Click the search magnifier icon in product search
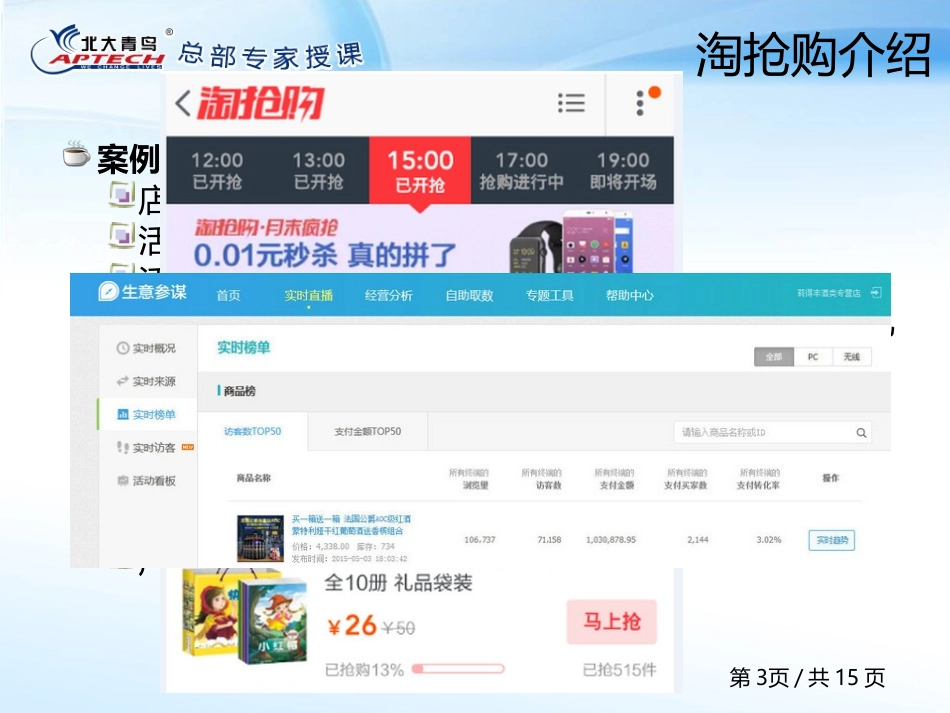The width and height of the screenshot is (950, 713). (860, 433)
